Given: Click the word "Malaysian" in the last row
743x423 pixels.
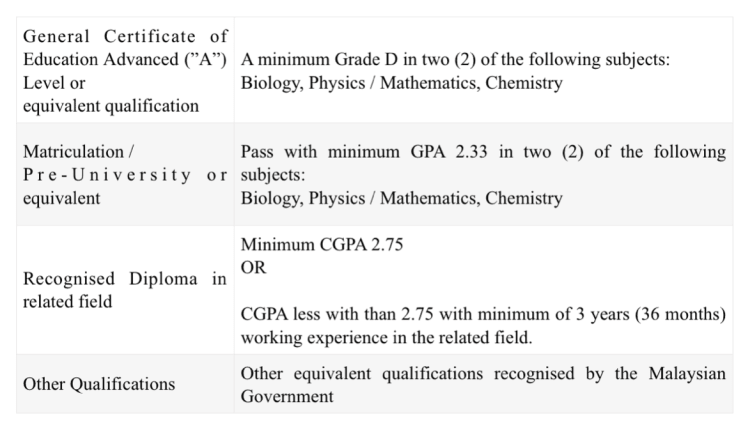Looking at the screenshot, I should coord(687,373).
